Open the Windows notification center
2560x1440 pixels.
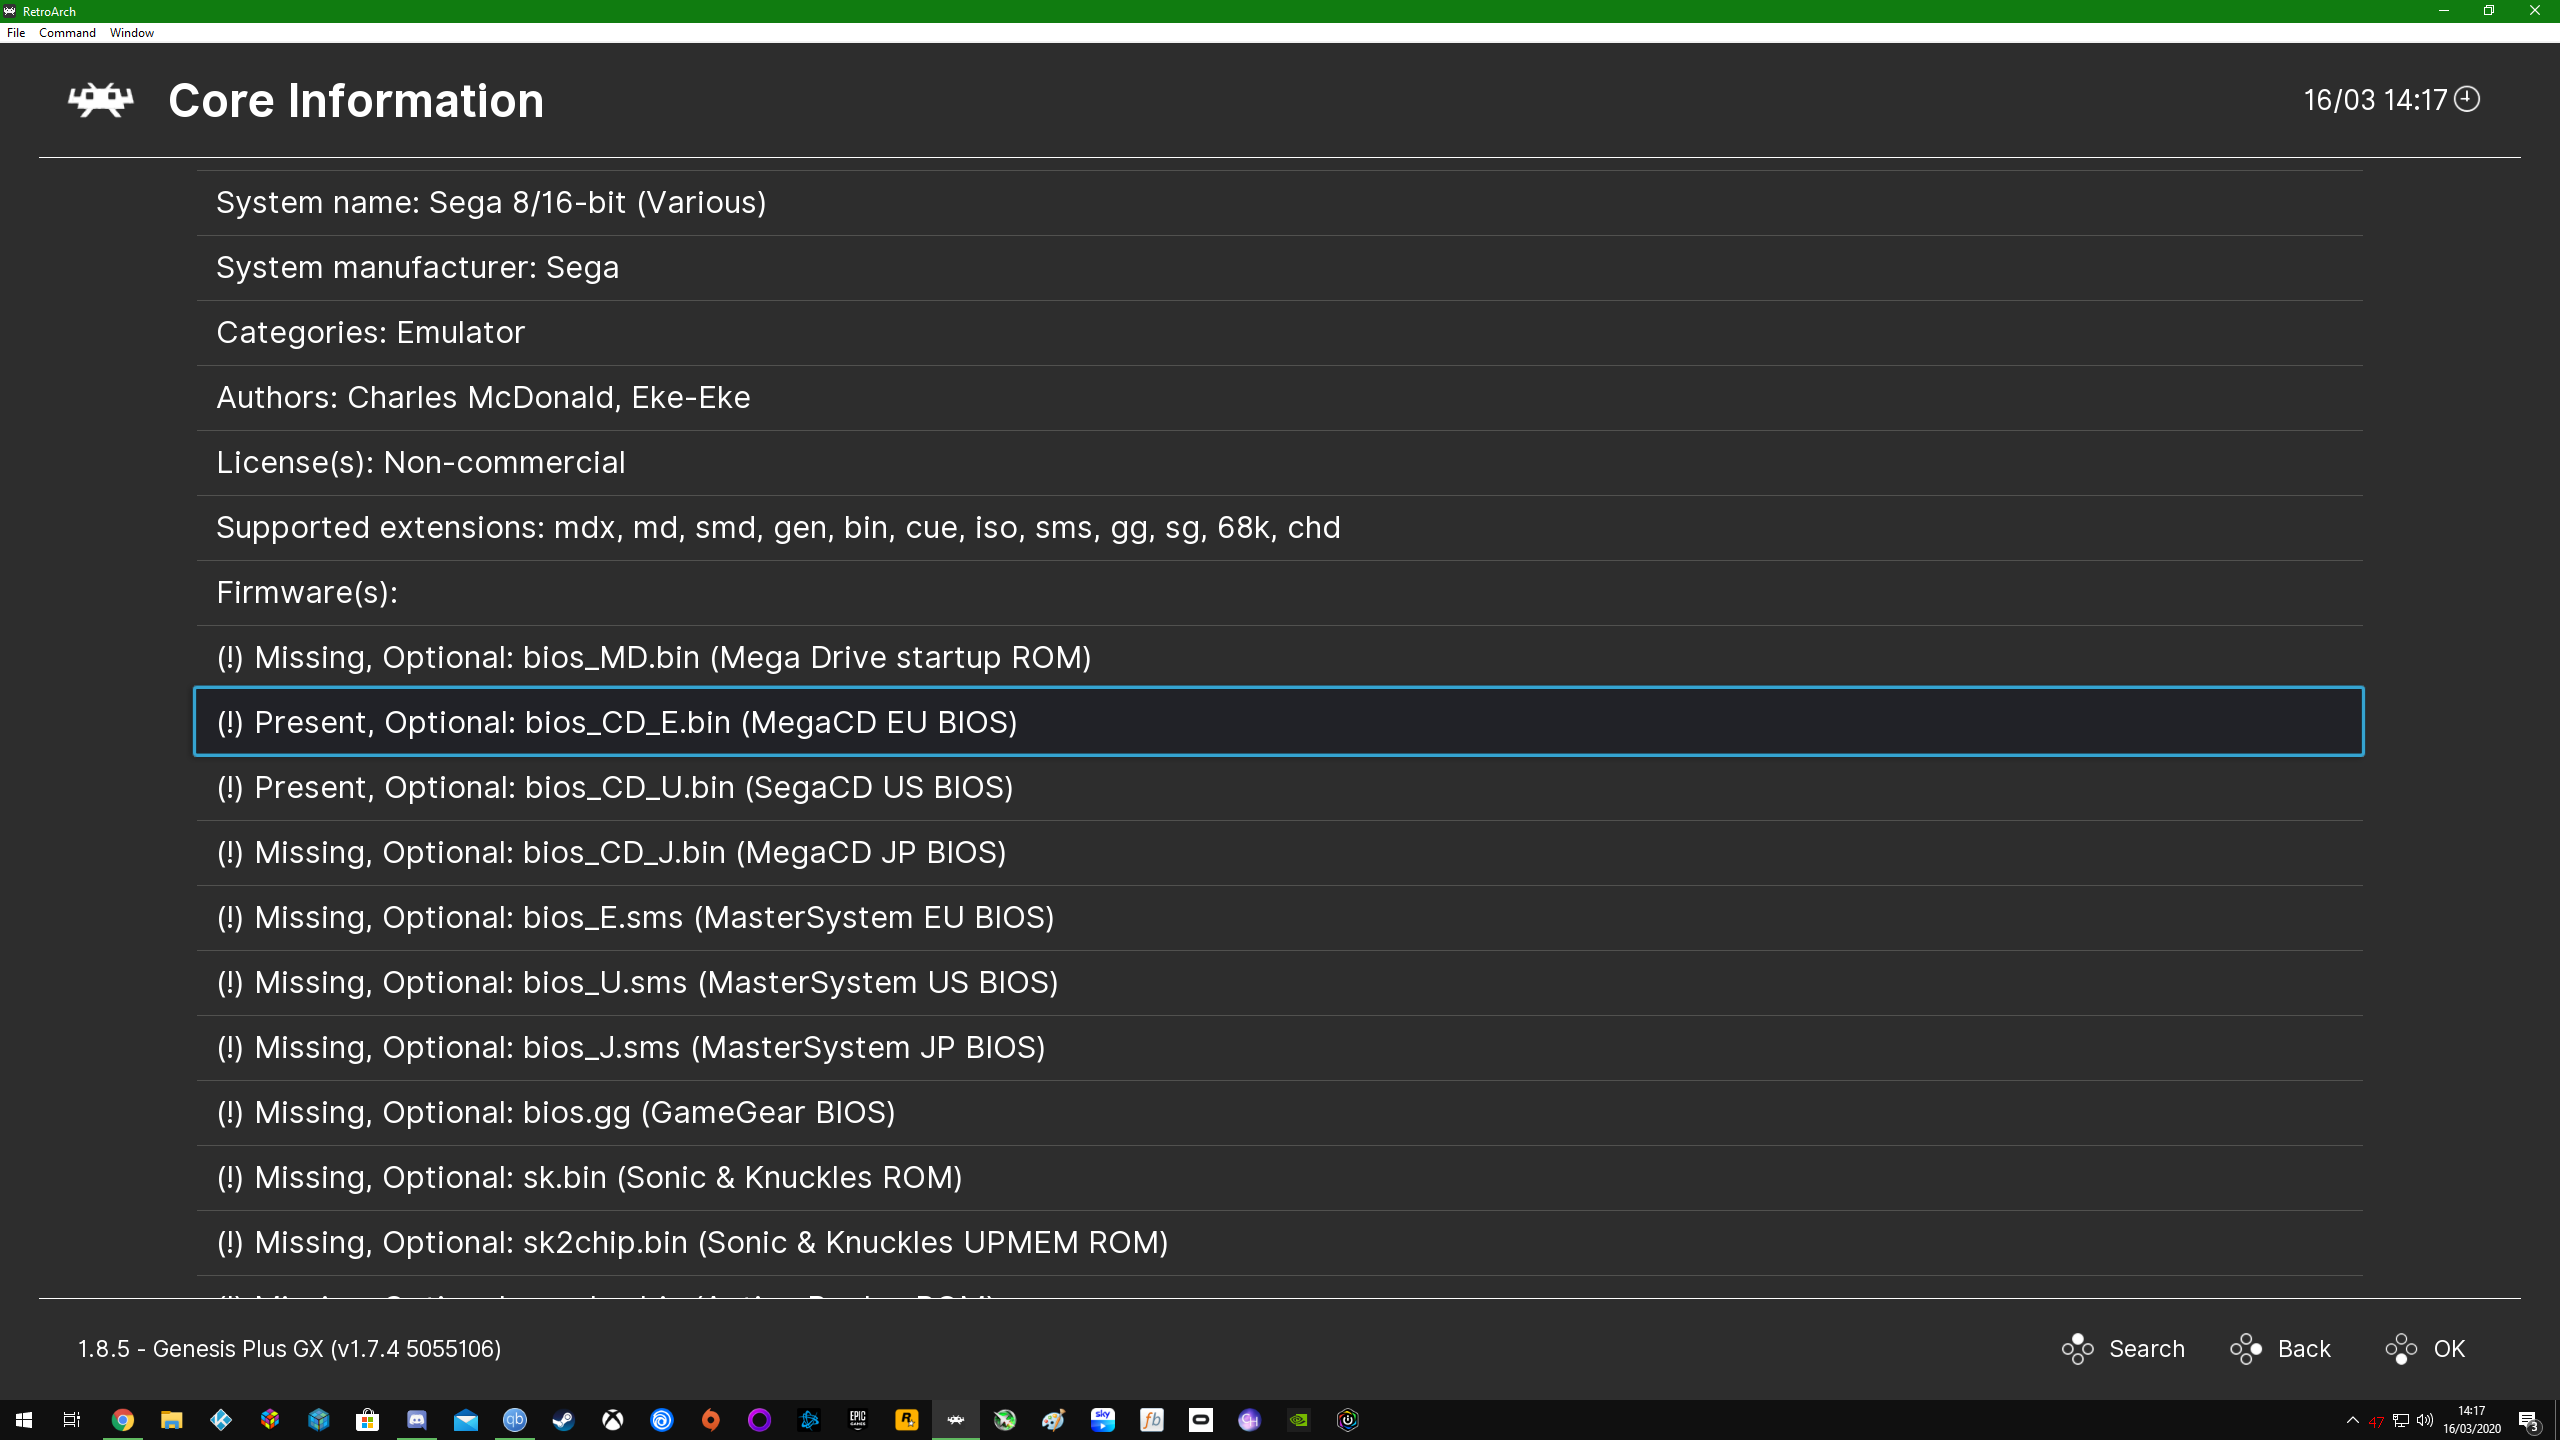coord(2529,1420)
